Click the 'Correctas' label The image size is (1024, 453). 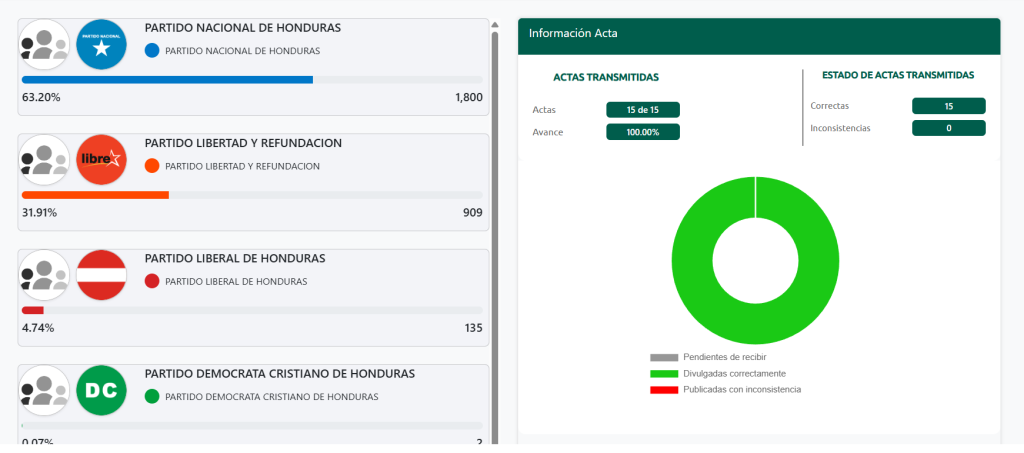coord(829,106)
